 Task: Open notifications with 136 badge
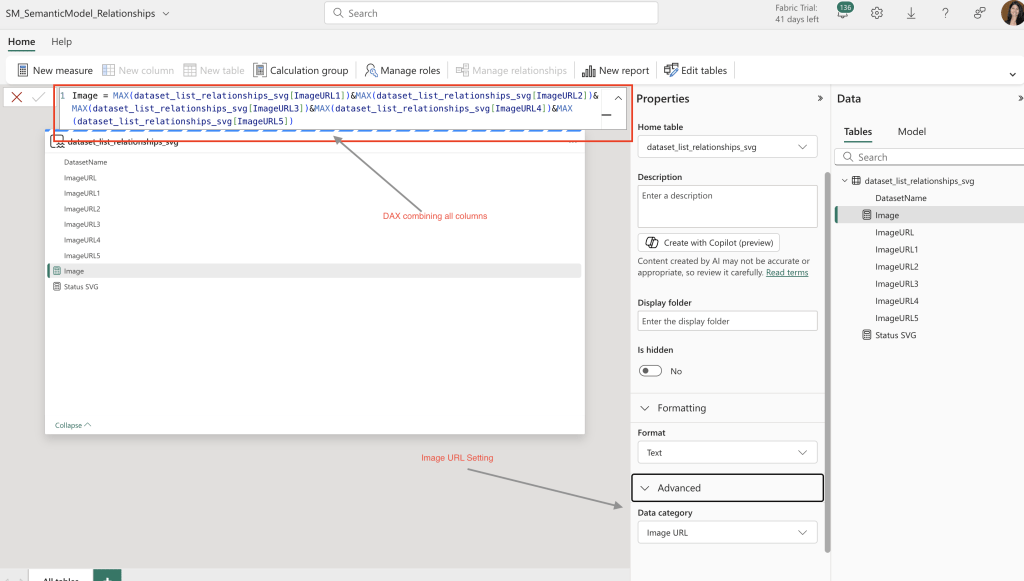tap(844, 12)
